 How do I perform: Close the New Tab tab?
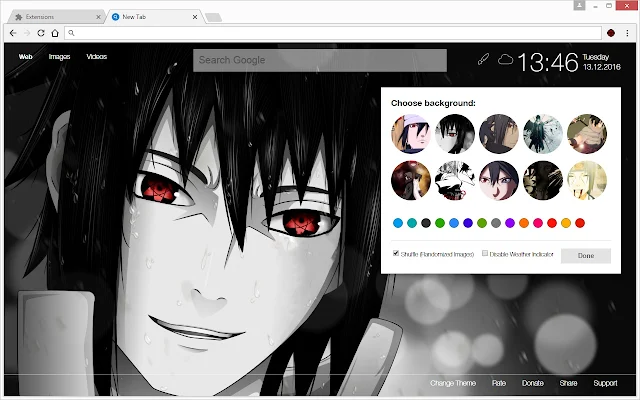point(195,17)
